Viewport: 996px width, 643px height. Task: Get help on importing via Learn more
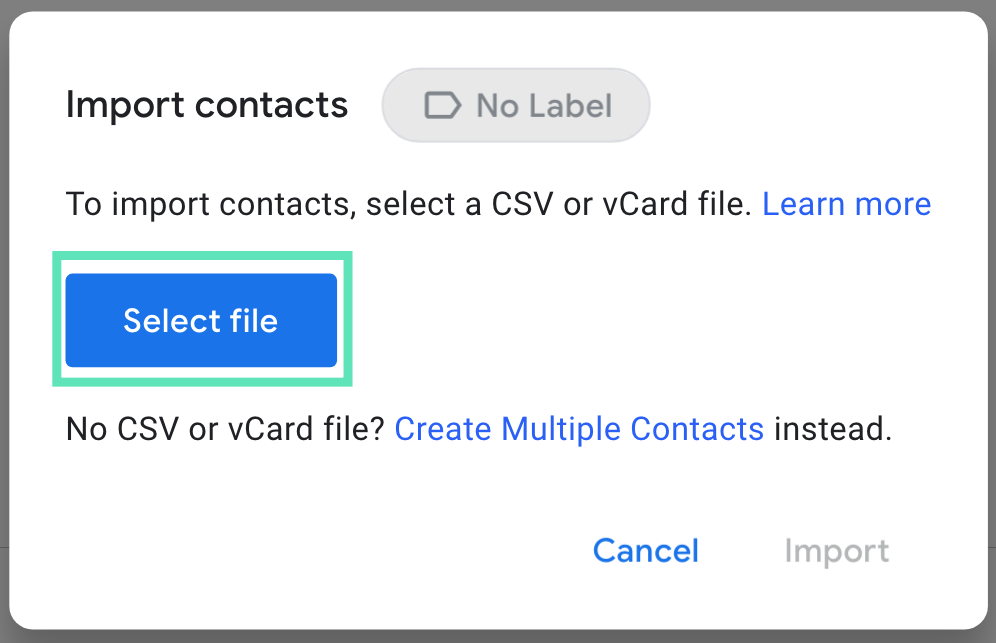(846, 204)
